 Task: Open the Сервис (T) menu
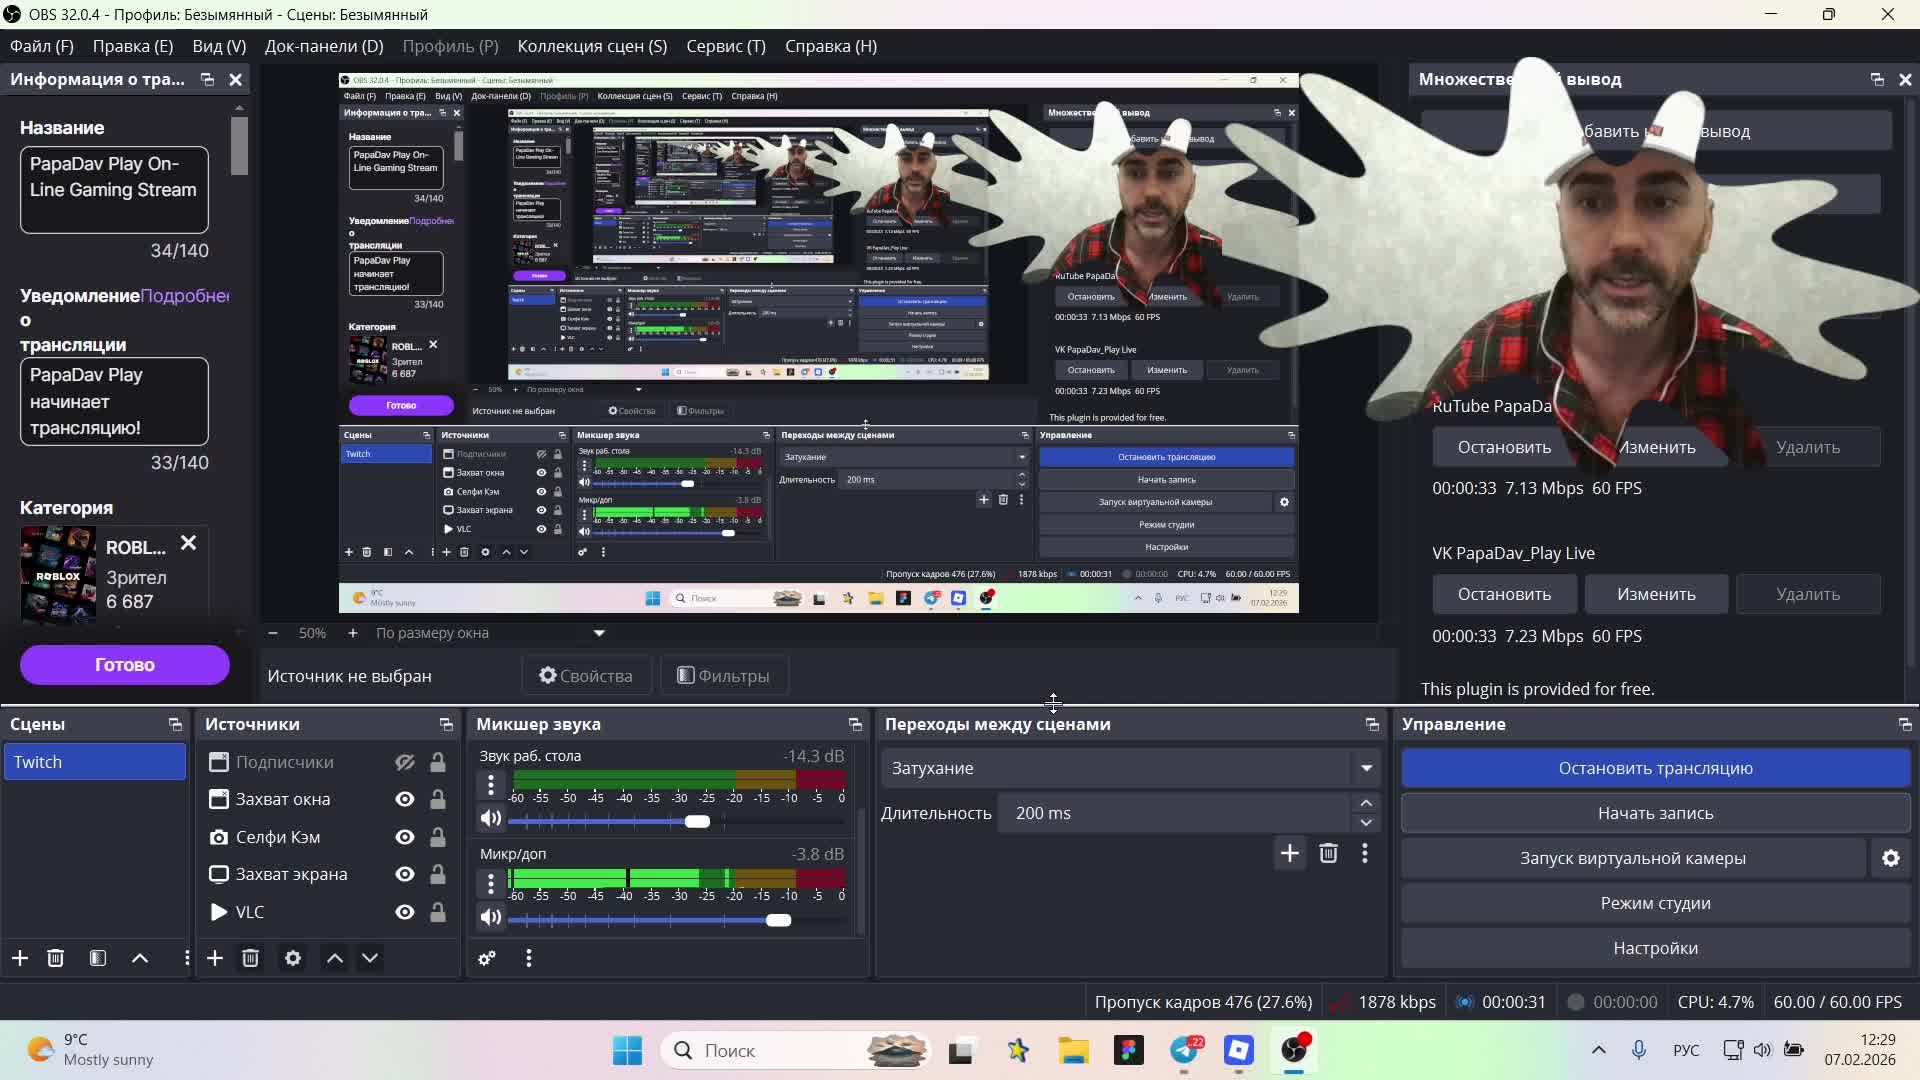725,46
